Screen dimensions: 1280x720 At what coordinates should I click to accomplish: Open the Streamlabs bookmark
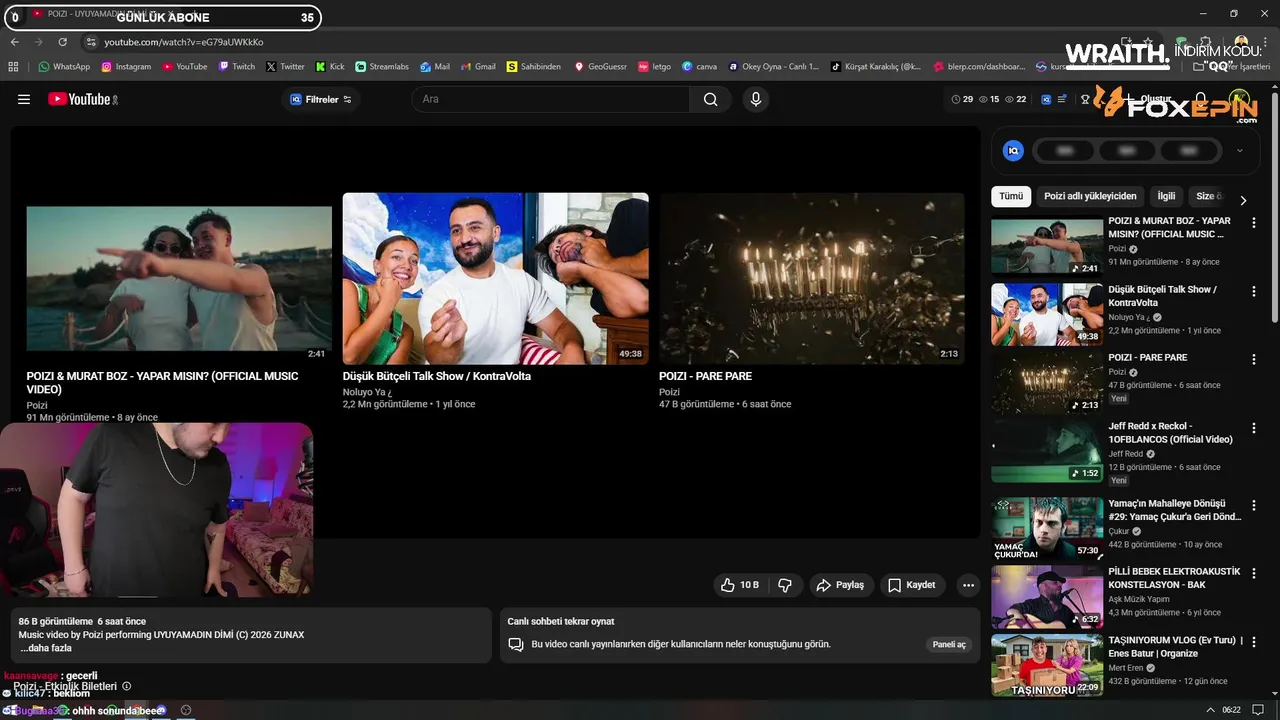382,67
